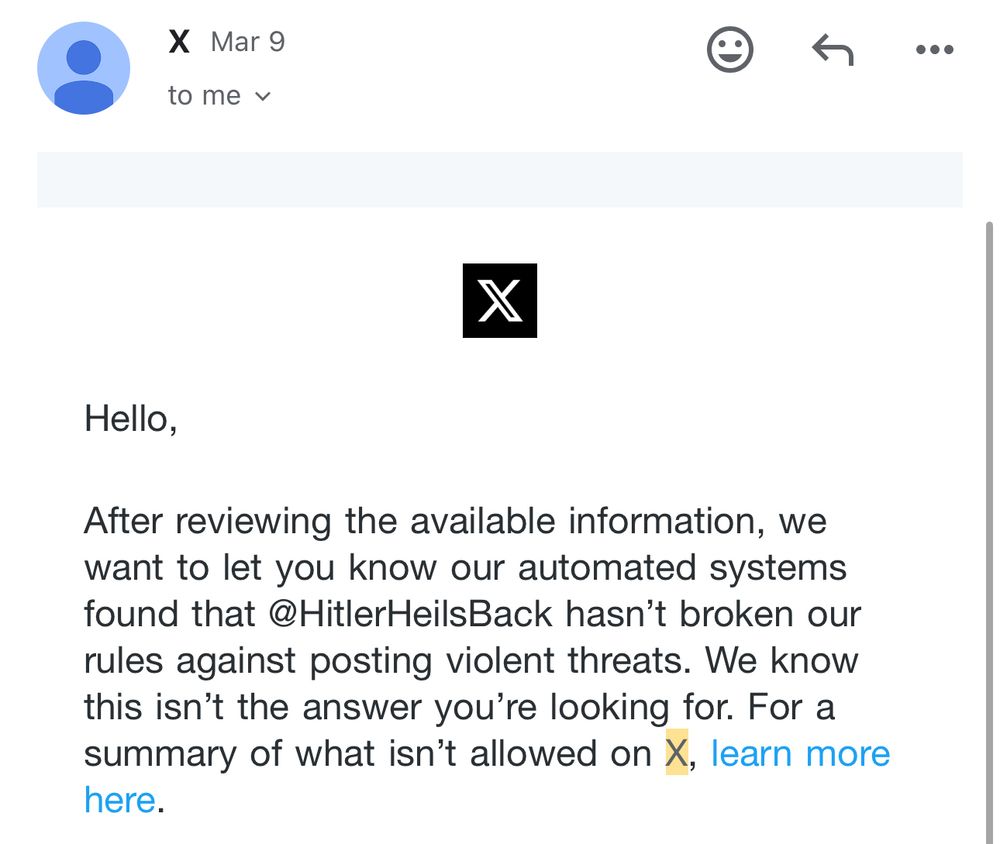Tap the sender's profile avatar

[x=83, y=68]
